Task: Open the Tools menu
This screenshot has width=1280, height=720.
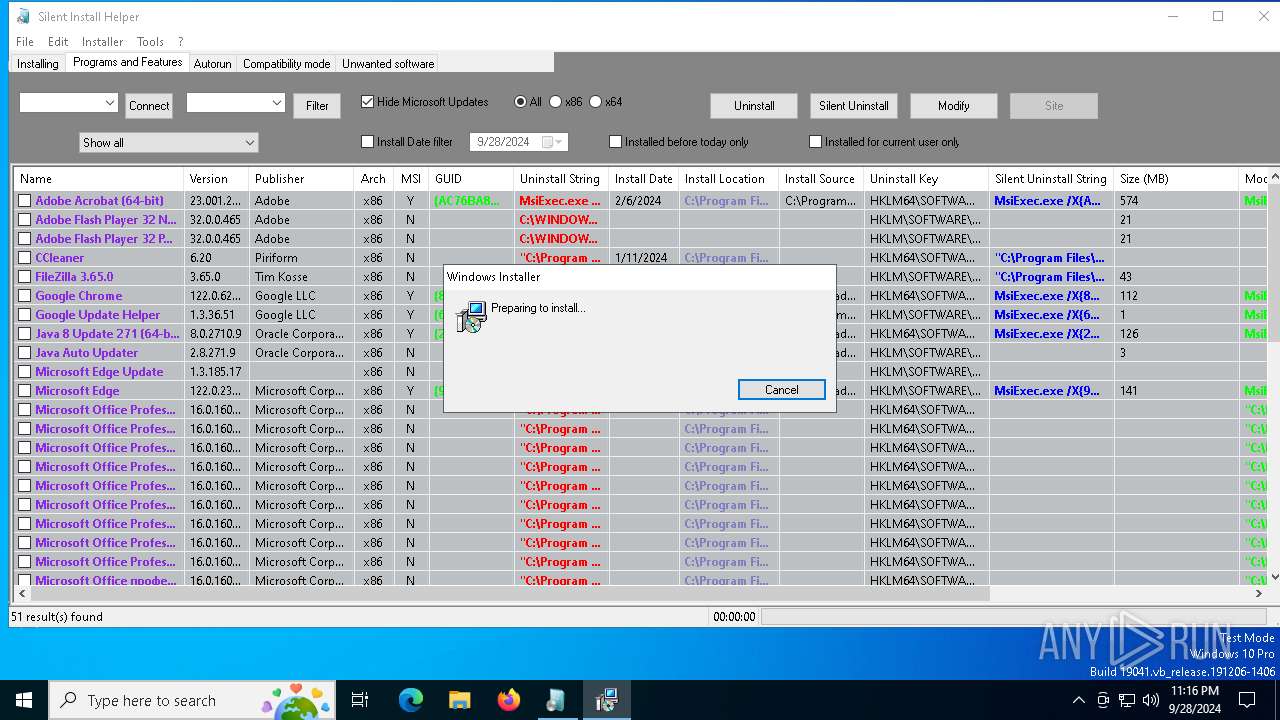Action: coord(150,42)
